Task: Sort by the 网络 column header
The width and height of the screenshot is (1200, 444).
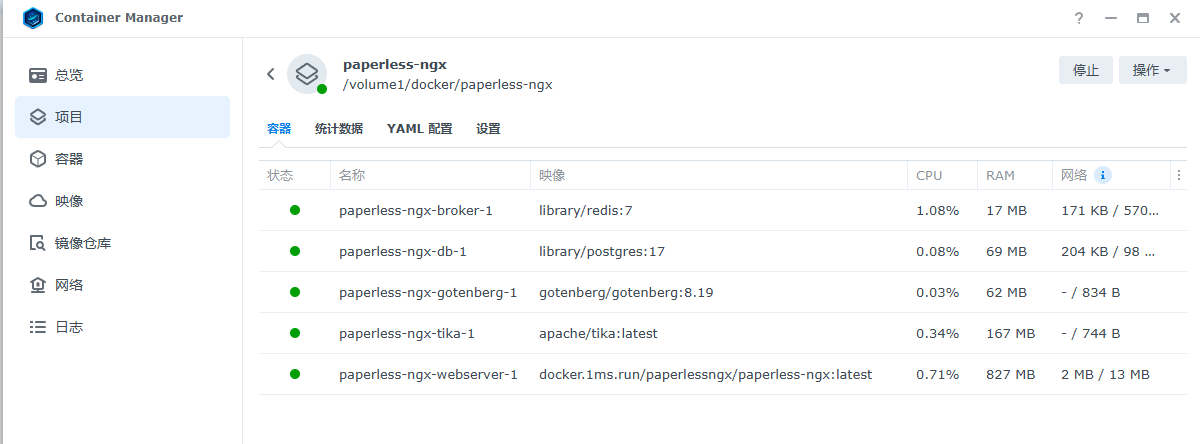Action: (x=1111, y=175)
